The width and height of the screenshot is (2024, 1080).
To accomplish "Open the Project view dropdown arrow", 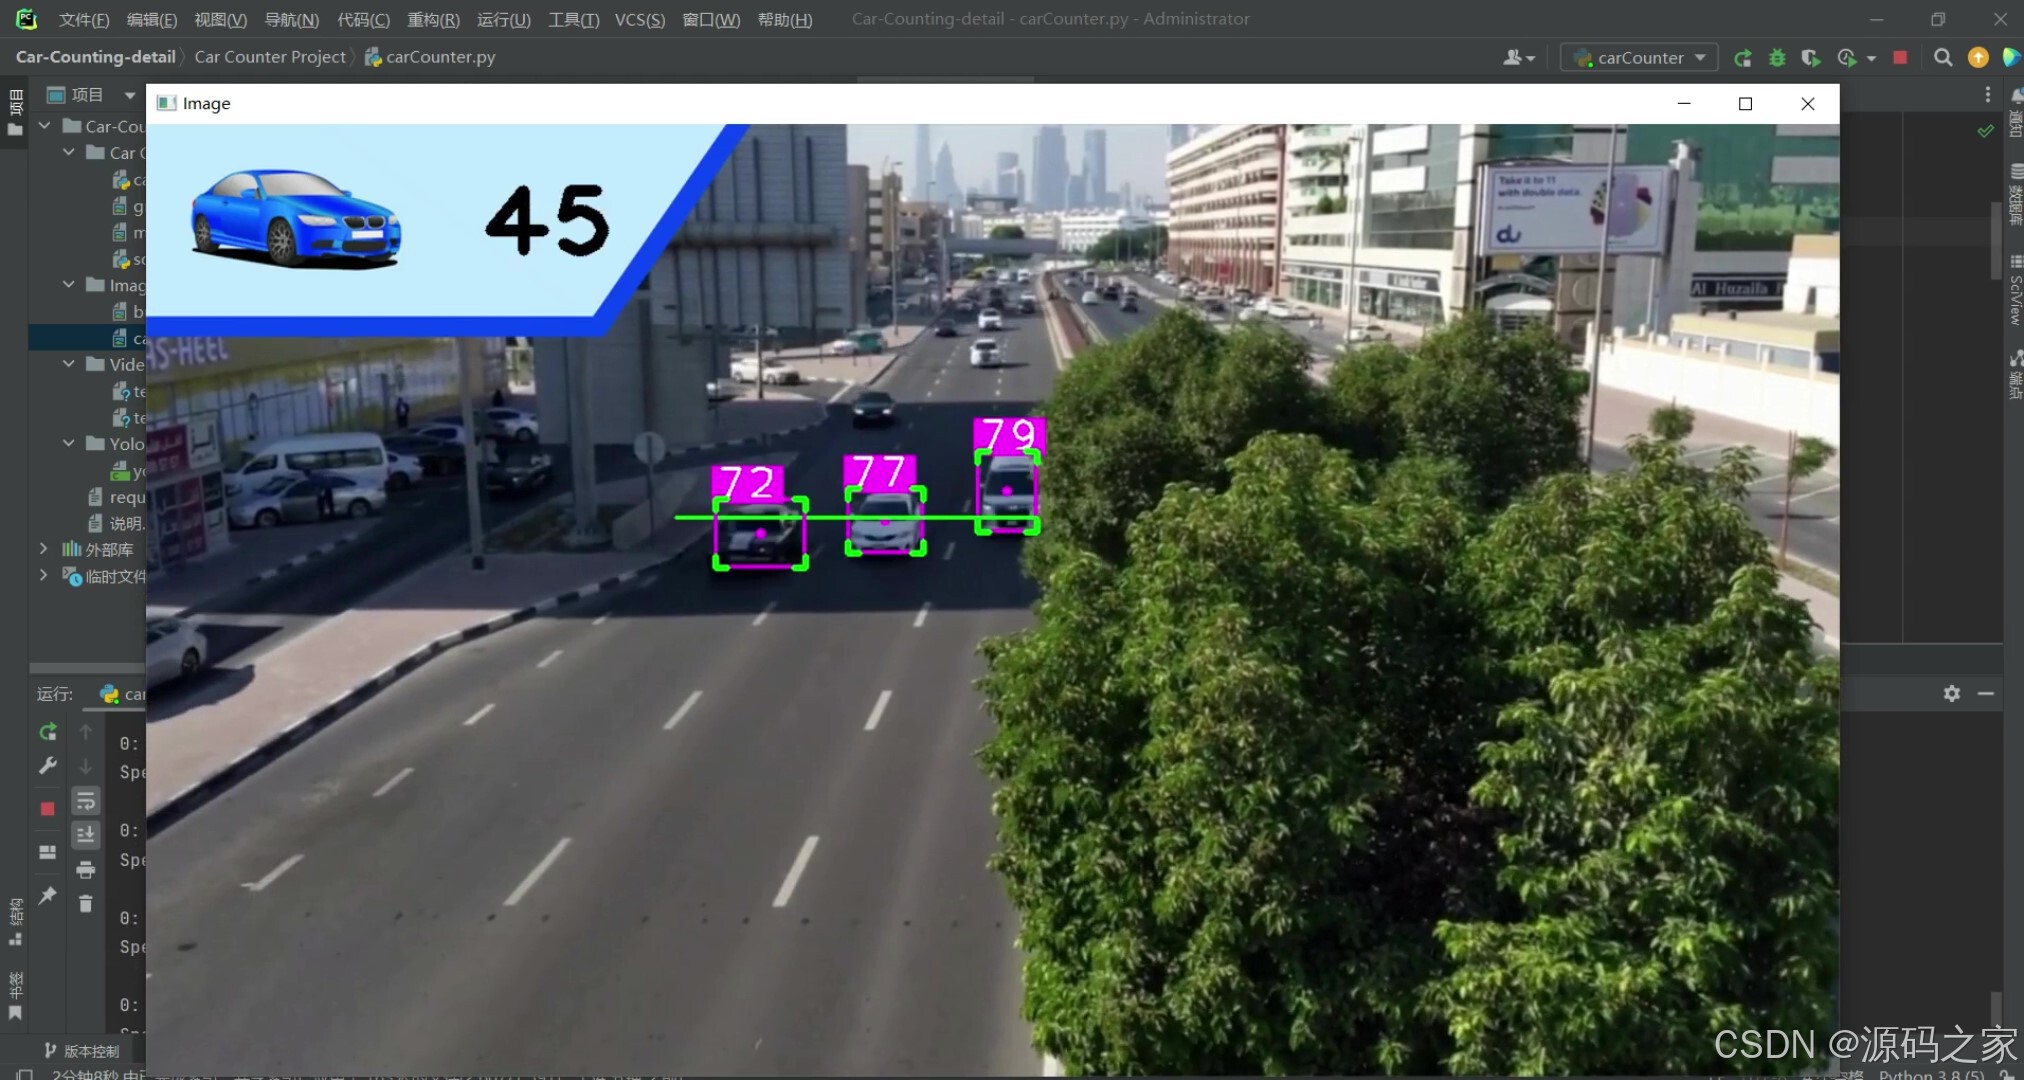I will coord(129,95).
